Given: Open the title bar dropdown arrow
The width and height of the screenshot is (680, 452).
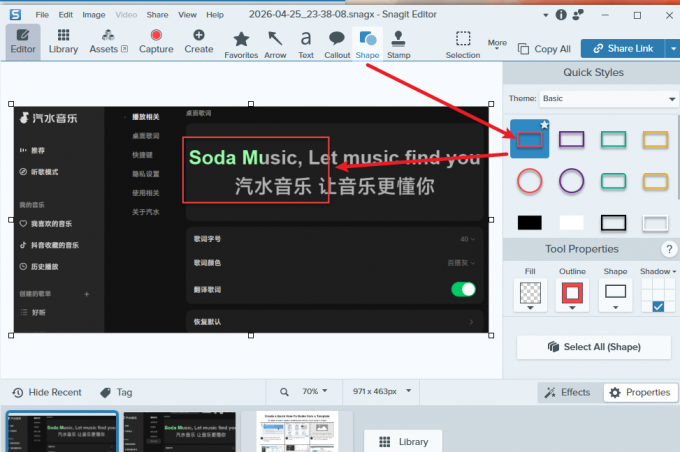Looking at the screenshot, I should (546, 16).
